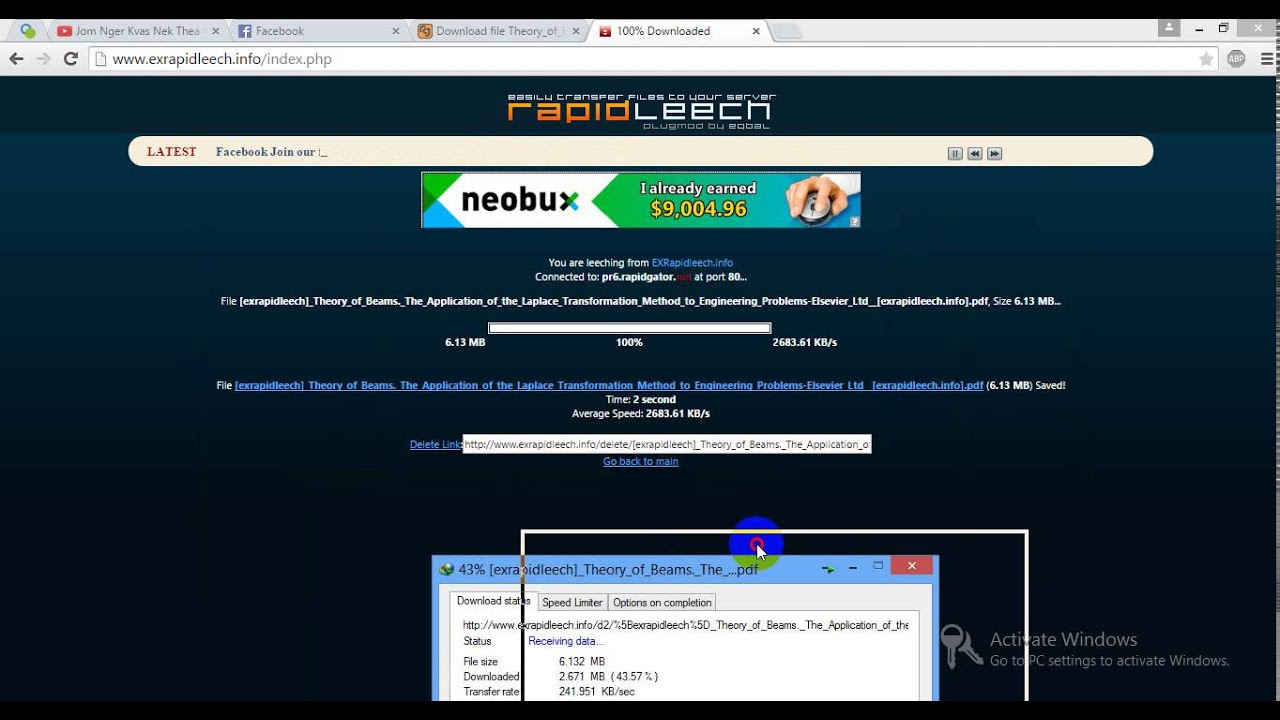Click the 100% download progress bar

(x=629, y=328)
